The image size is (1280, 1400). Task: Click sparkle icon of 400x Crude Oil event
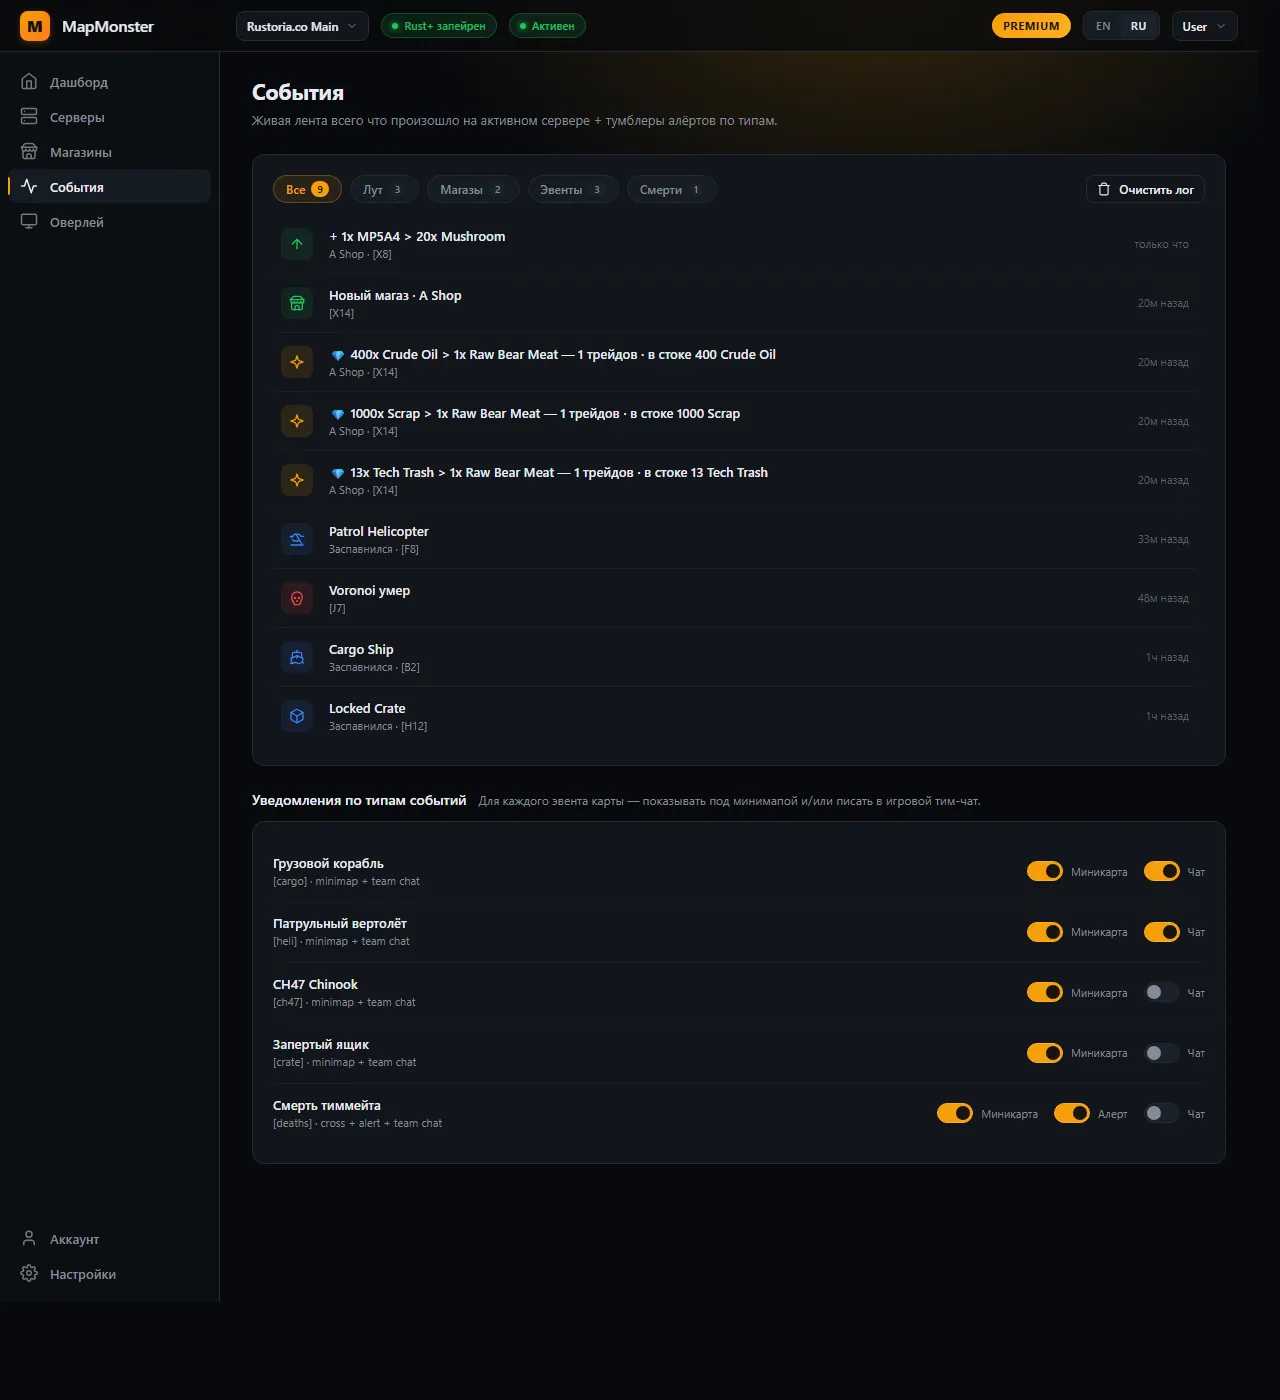[x=297, y=362]
